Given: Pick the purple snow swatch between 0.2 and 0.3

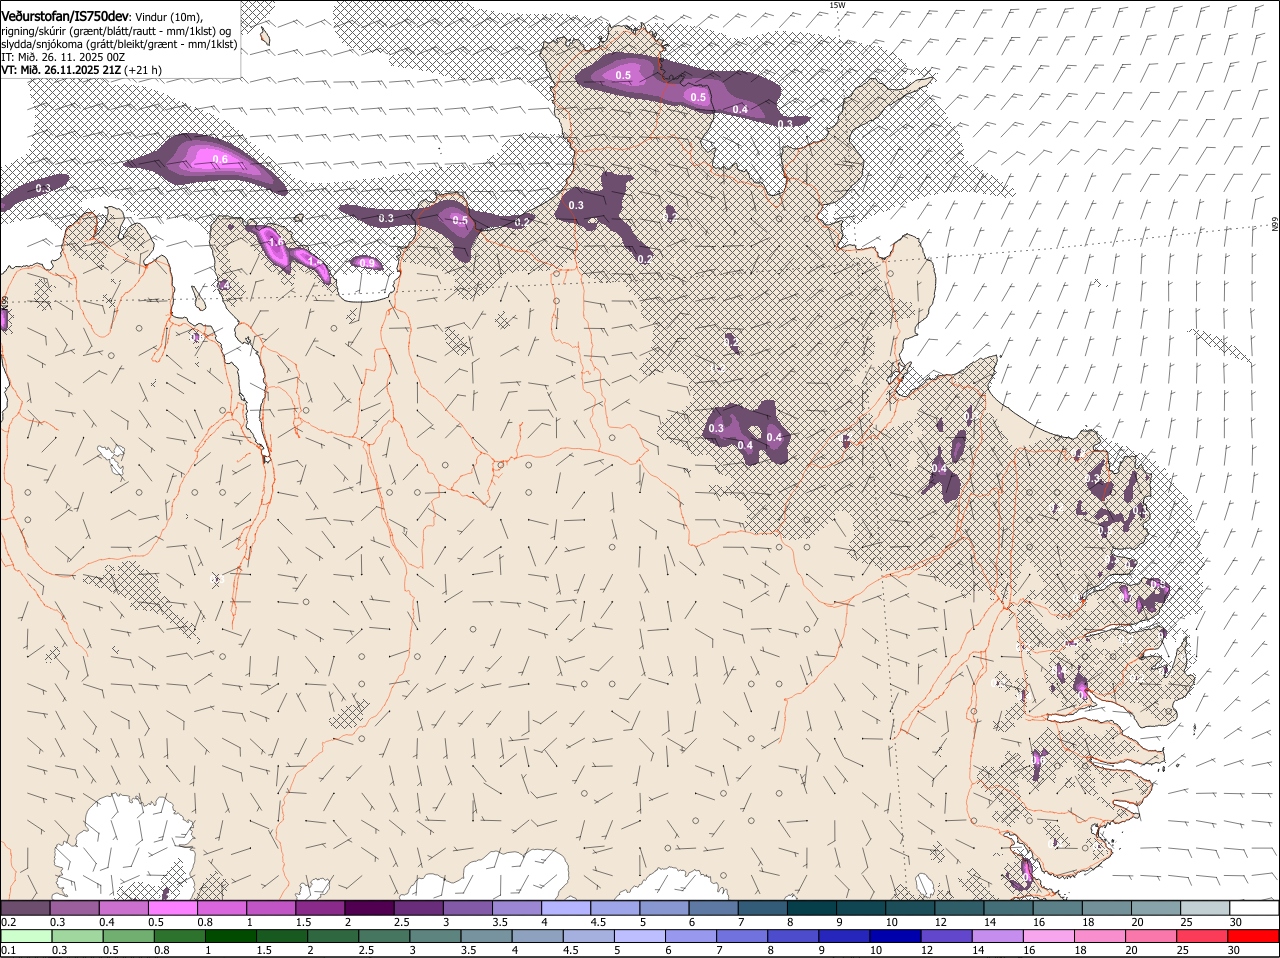Looking at the screenshot, I should 25,907.
